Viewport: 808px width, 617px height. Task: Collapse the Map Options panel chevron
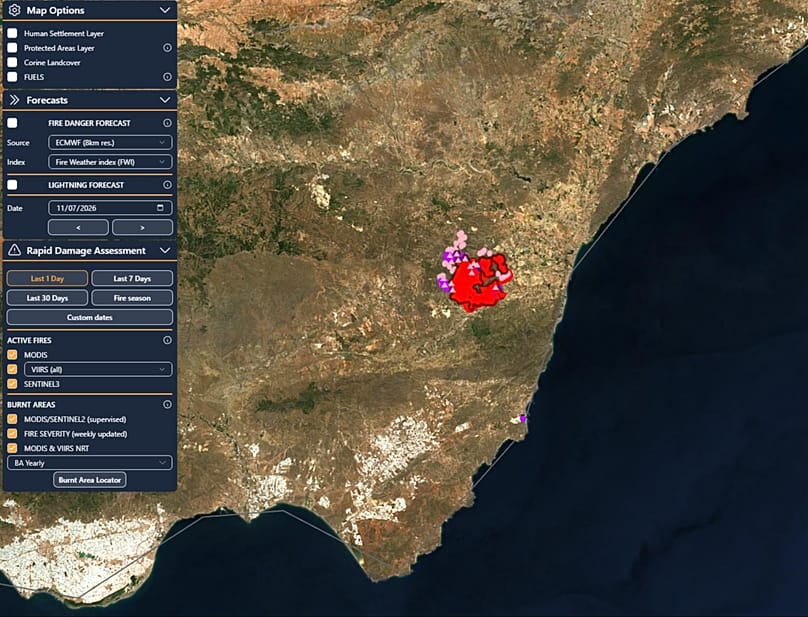[165, 10]
